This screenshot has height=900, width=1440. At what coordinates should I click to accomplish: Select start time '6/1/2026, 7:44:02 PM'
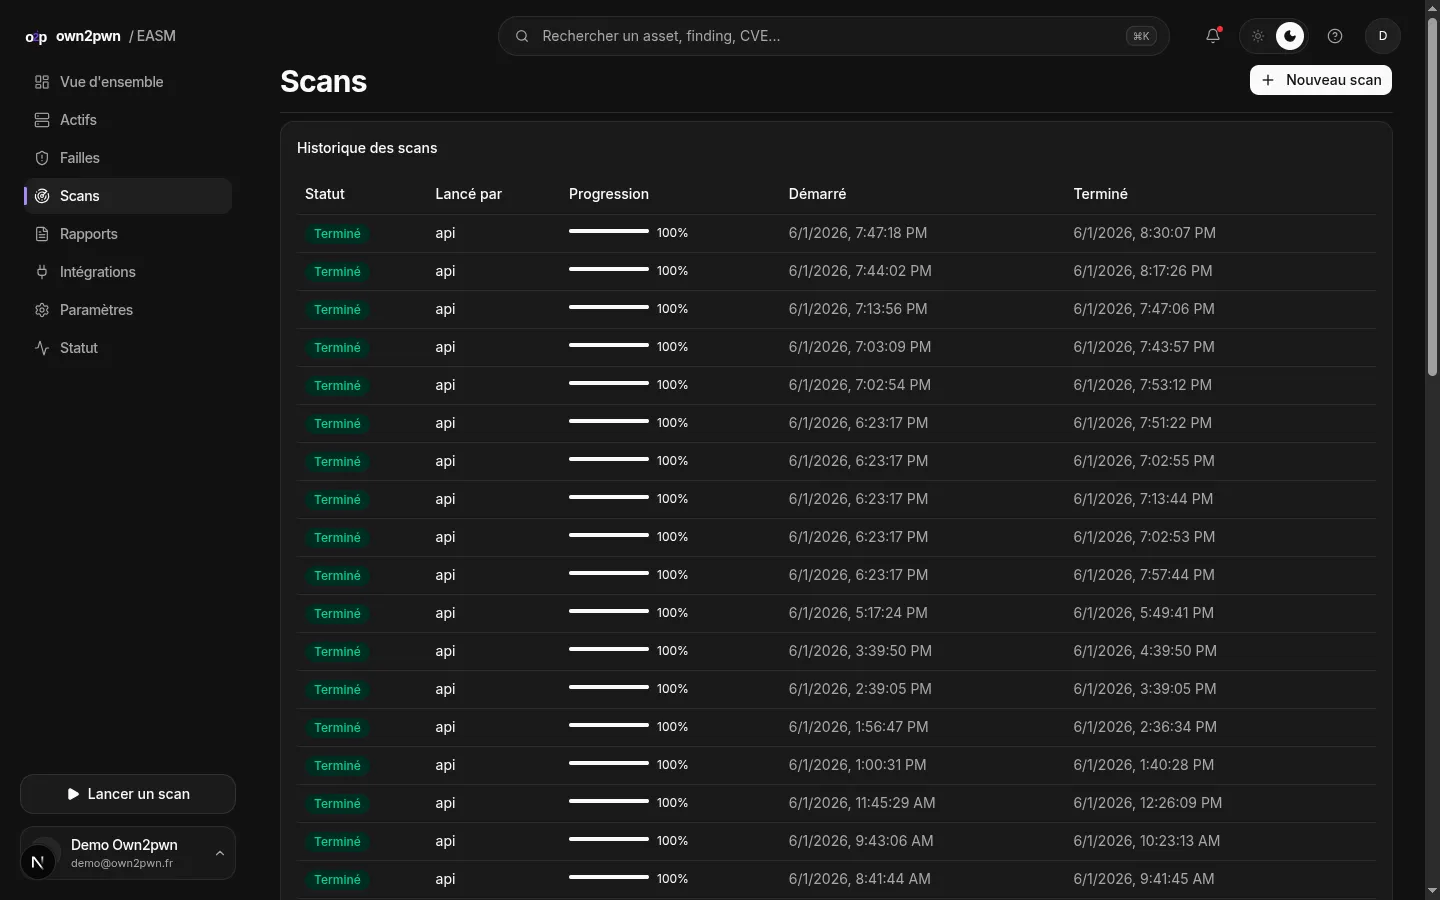[860, 271]
